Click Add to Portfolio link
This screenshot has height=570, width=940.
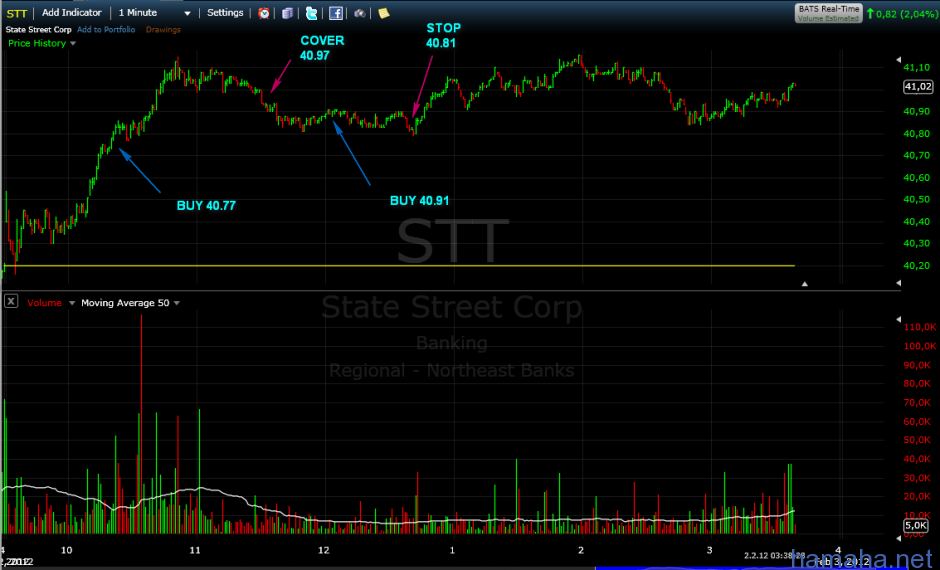(106, 29)
